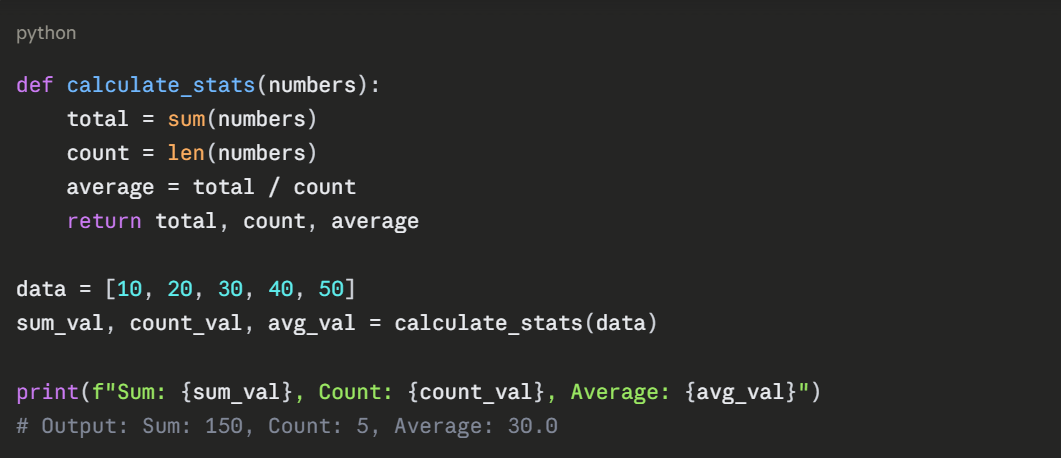
Task: Click calculate_stats in the function definition
Action: coord(161,85)
